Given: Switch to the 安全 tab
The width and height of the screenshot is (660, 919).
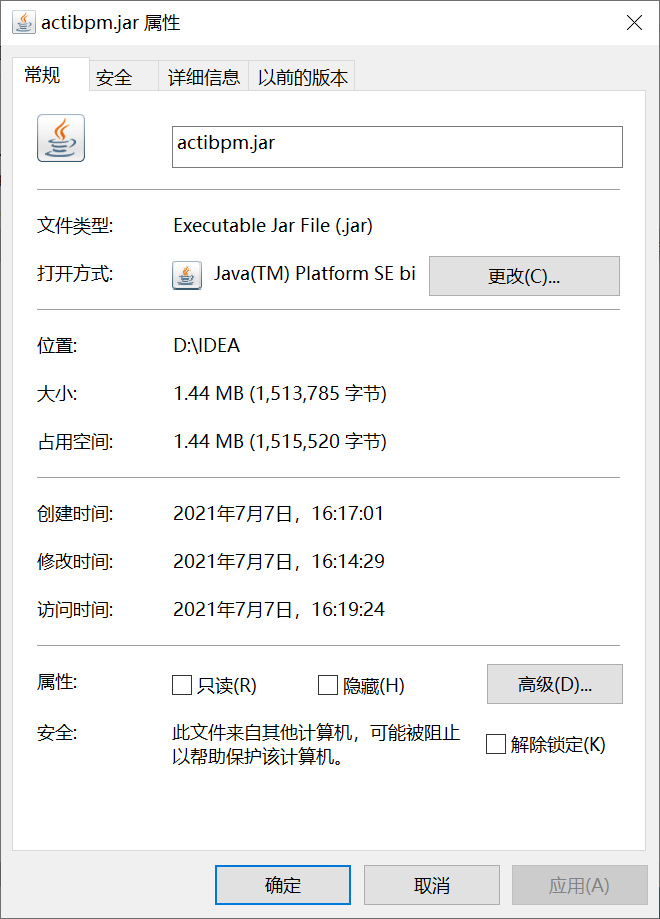Looking at the screenshot, I should click(x=114, y=77).
